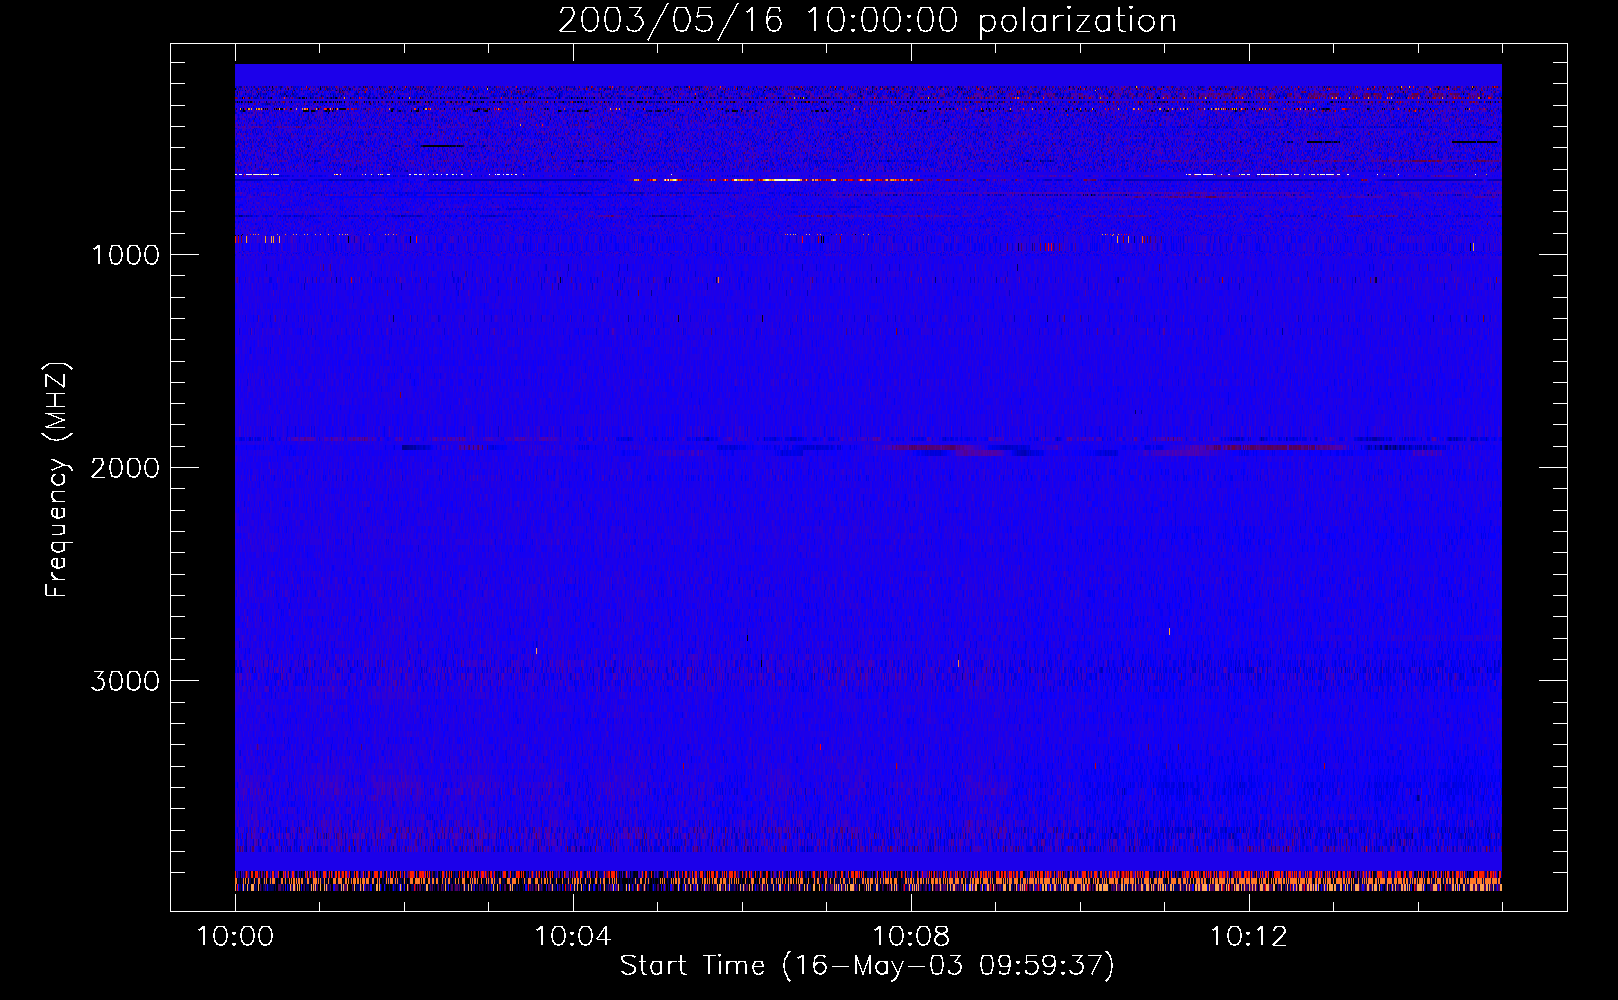Click the 'Start Time (16-May-03 09:59:37)' label

point(867,966)
